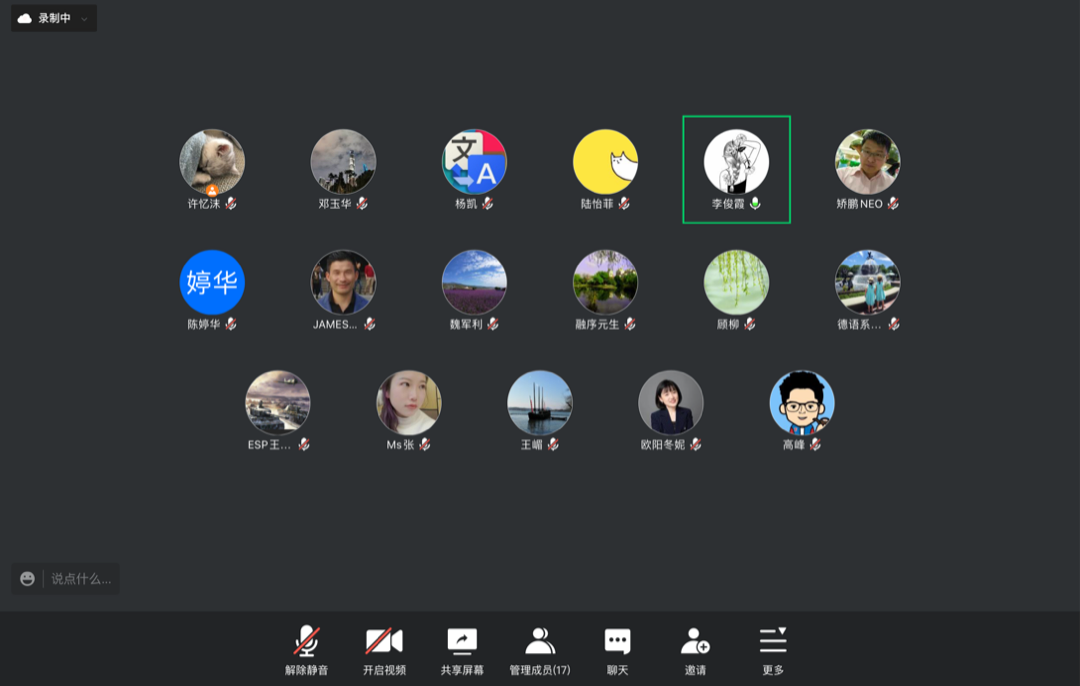
Task: Click 王嵋's sailboat avatar
Action: (x=540, y=403)
